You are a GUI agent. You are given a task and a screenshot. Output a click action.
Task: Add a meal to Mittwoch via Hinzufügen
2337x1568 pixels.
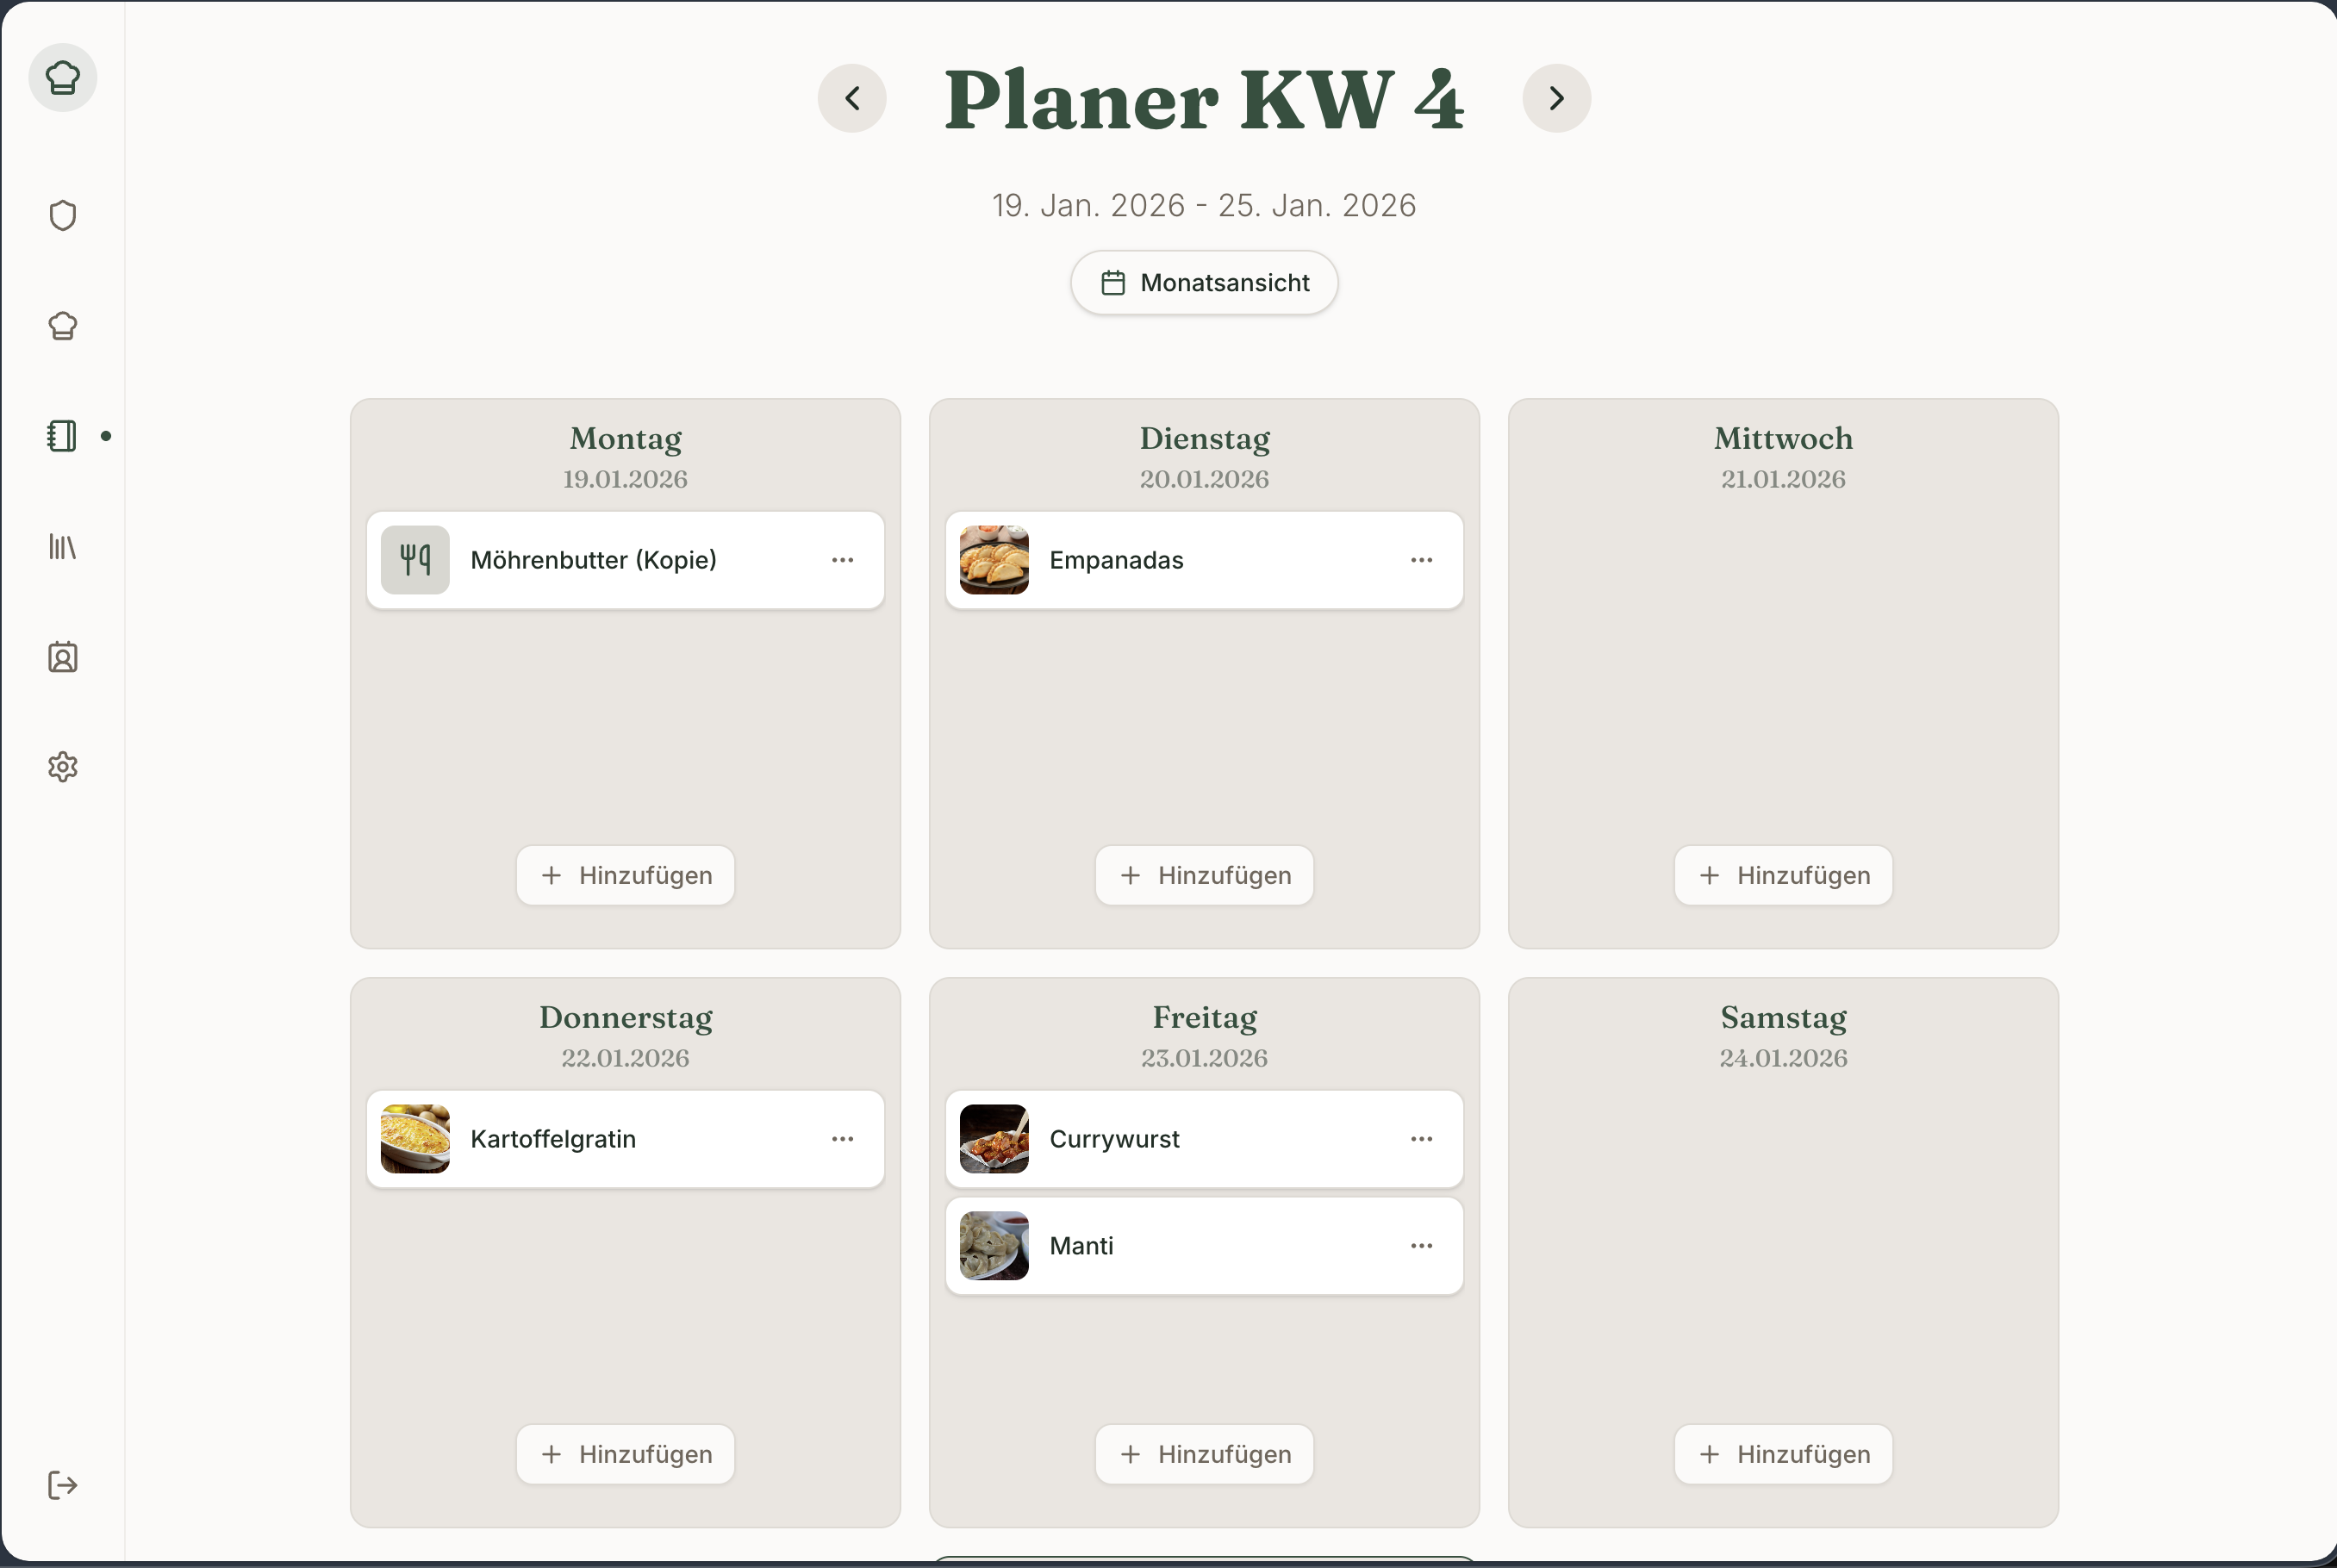coord(1782,875)
